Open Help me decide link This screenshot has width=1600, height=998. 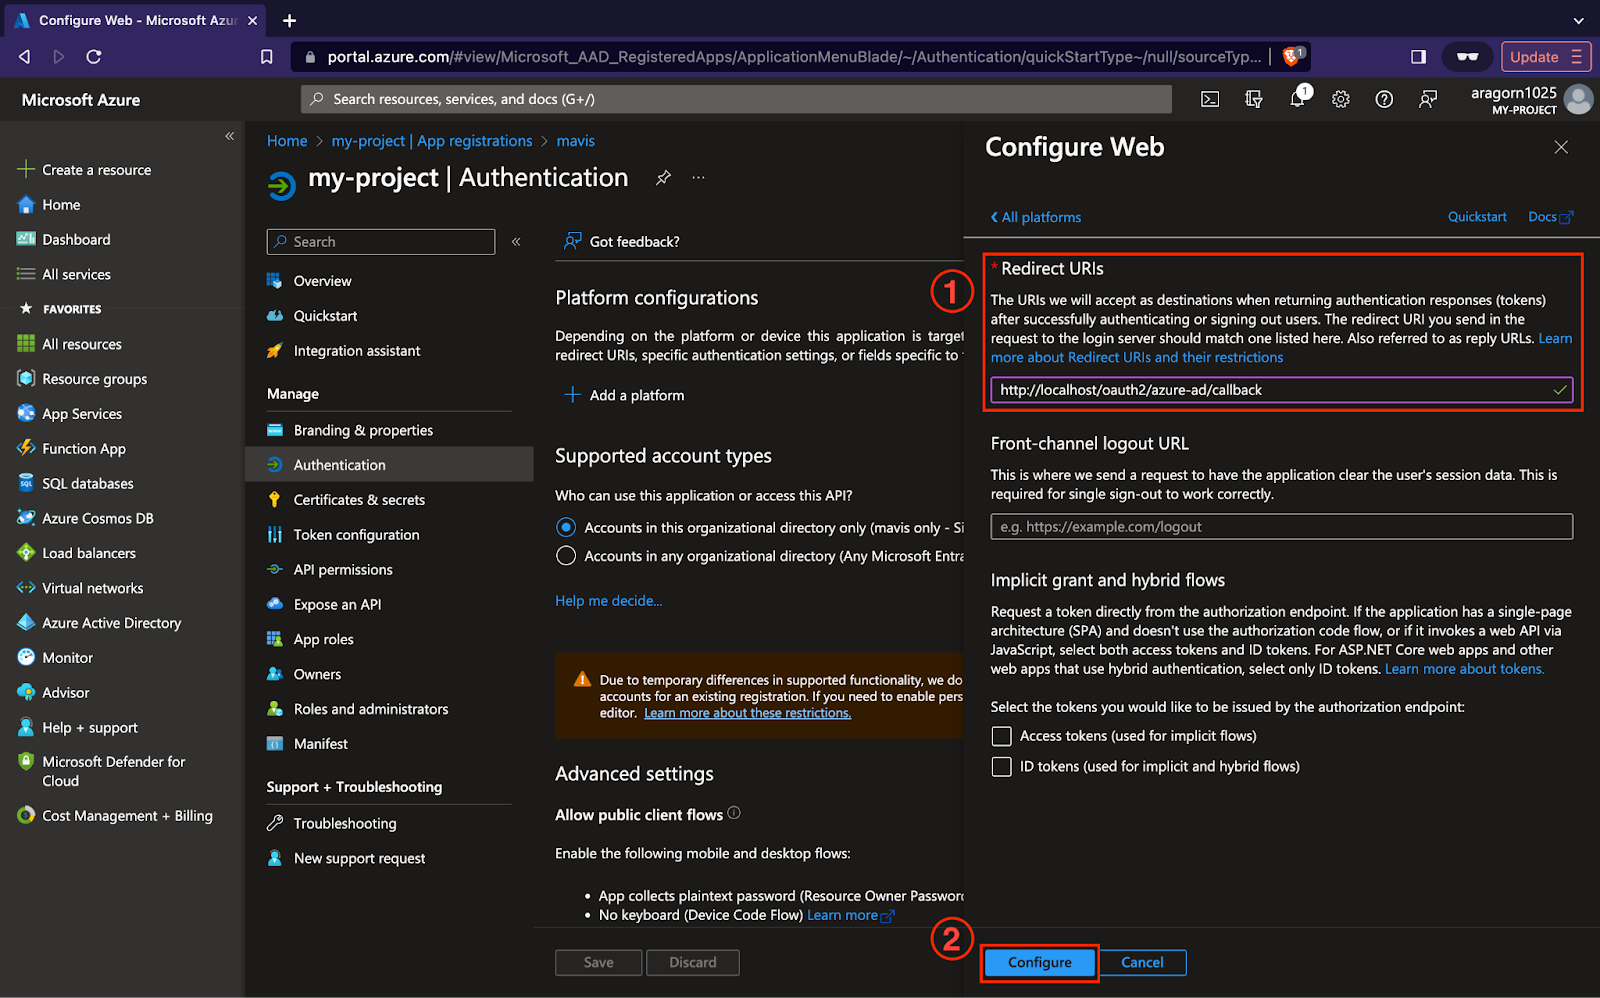pos(608,601)
